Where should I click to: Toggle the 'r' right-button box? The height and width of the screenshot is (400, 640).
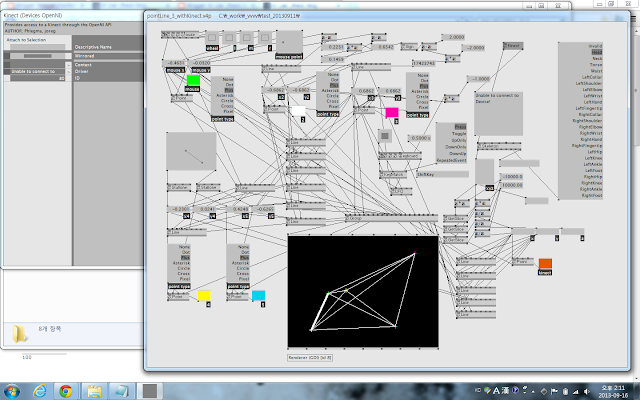click(265, 38)
